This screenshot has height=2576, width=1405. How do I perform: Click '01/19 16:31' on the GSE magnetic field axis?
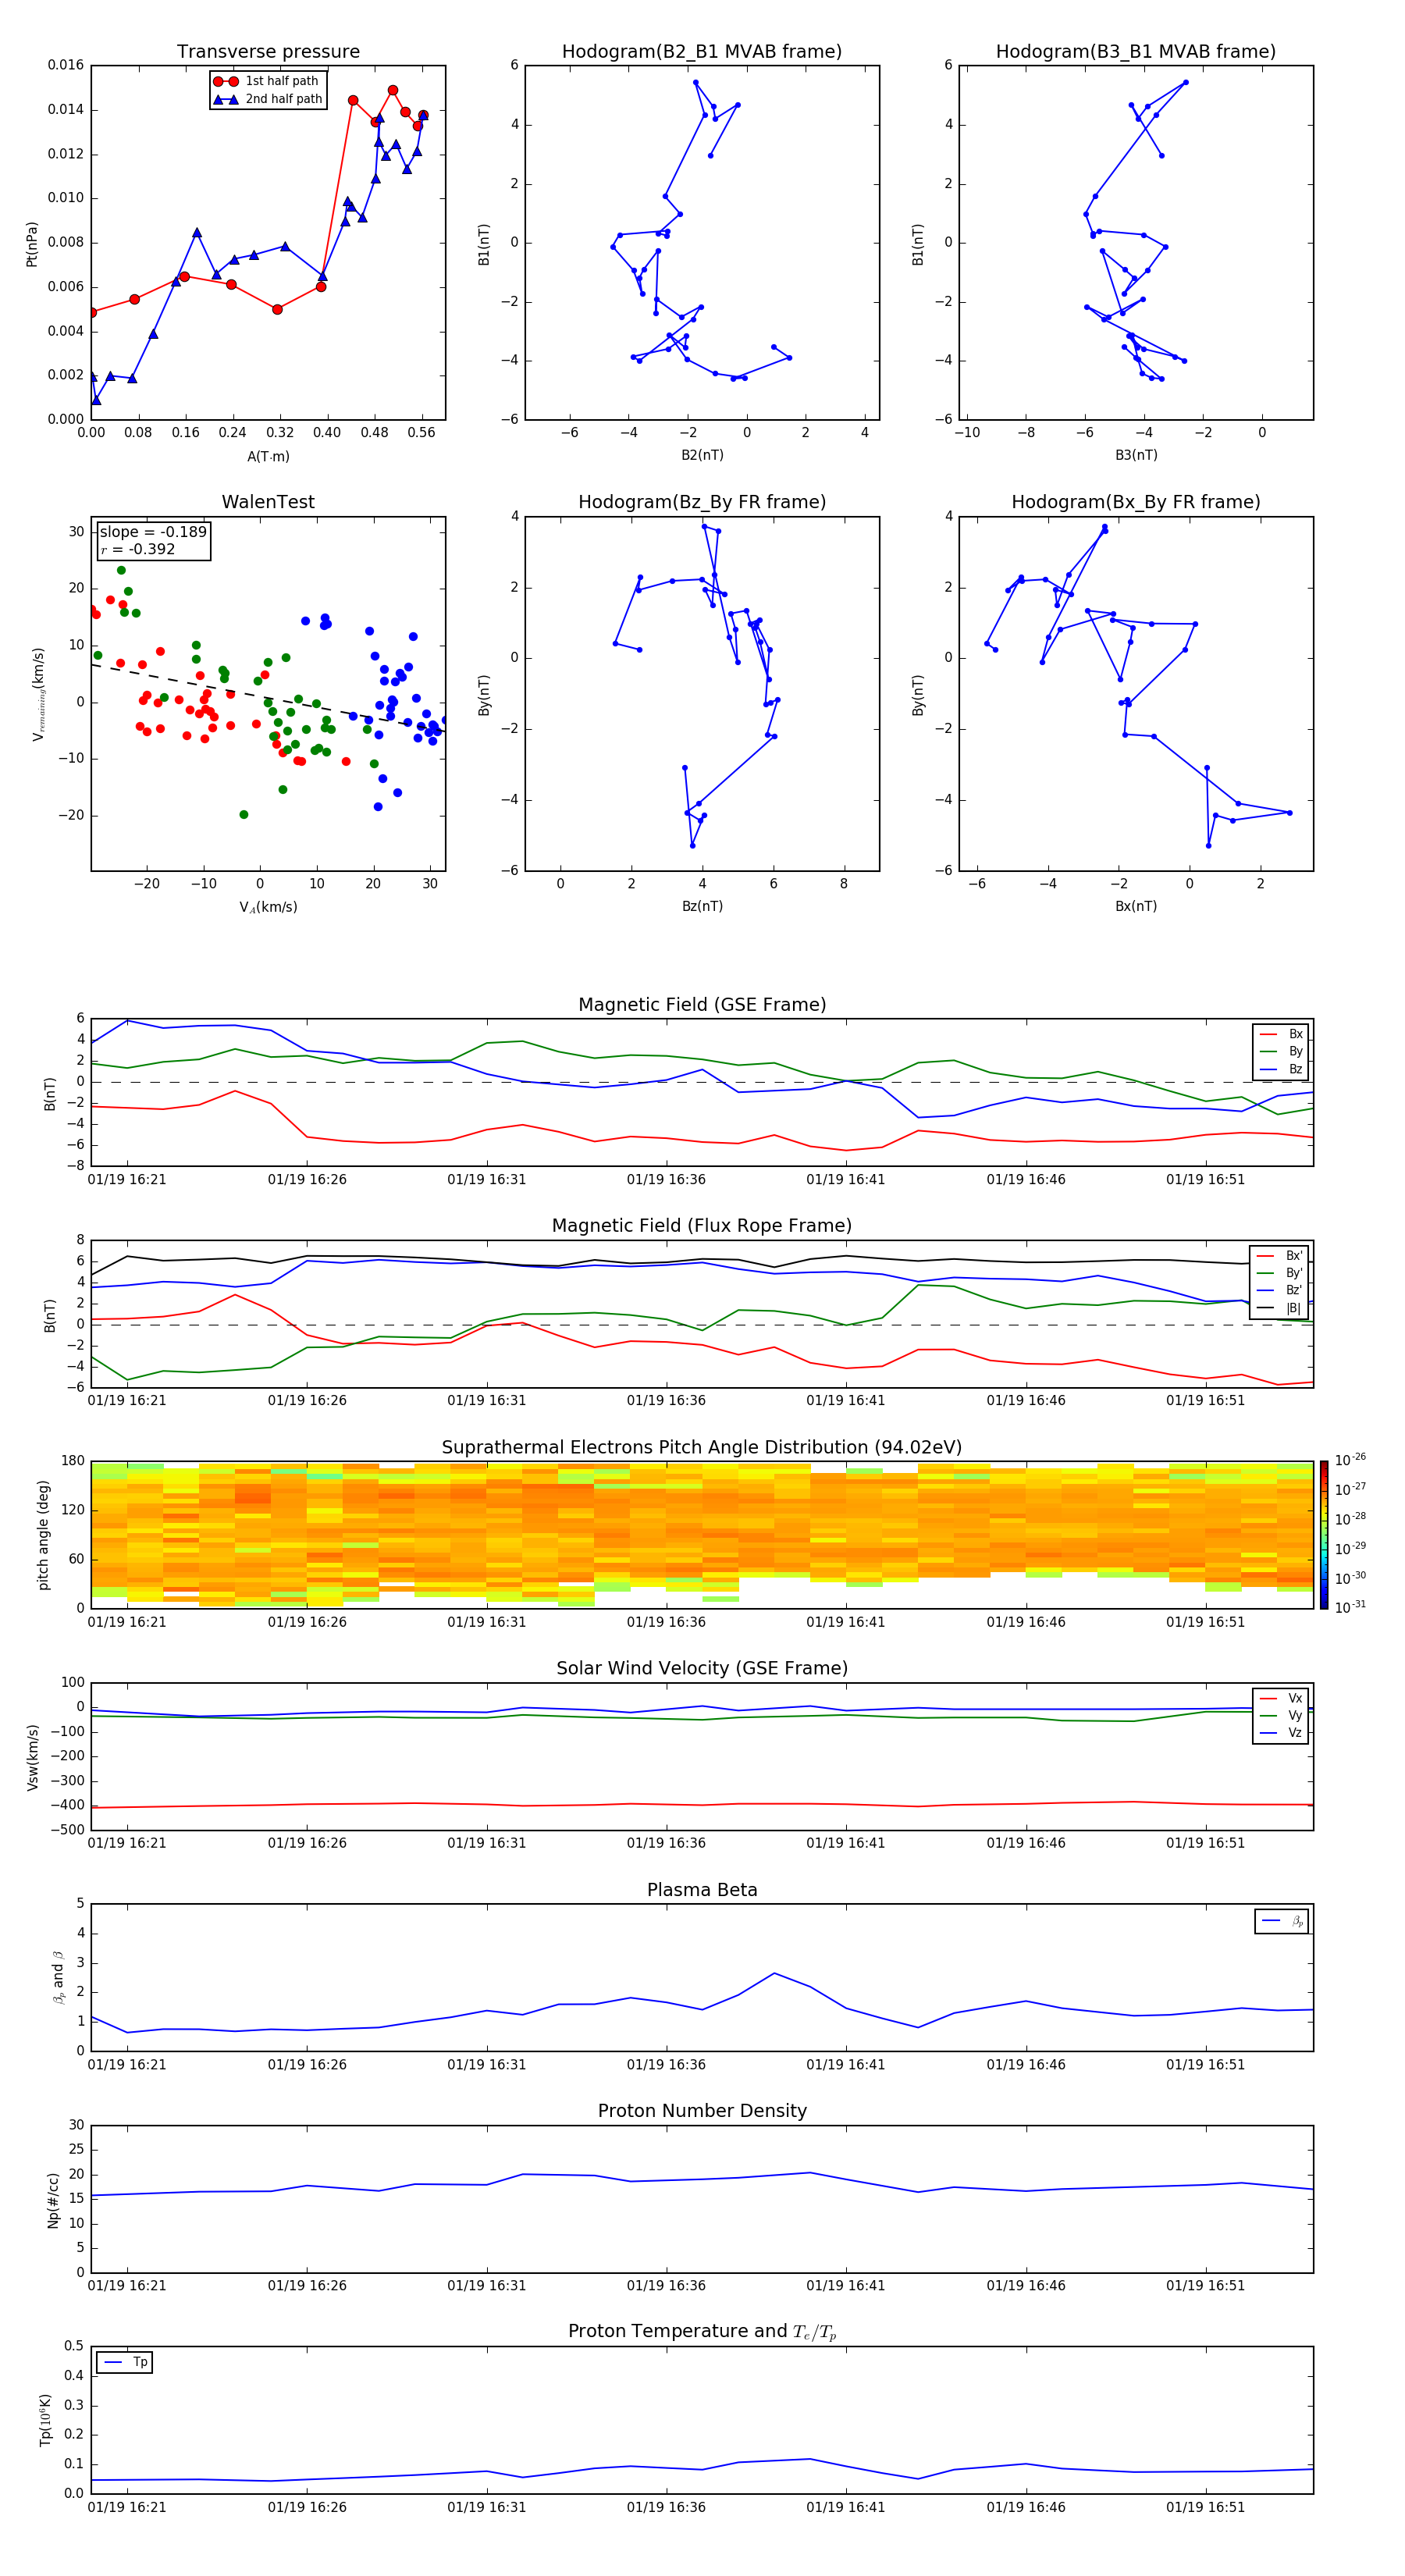pyautogui.click(x=487, y=1180)
